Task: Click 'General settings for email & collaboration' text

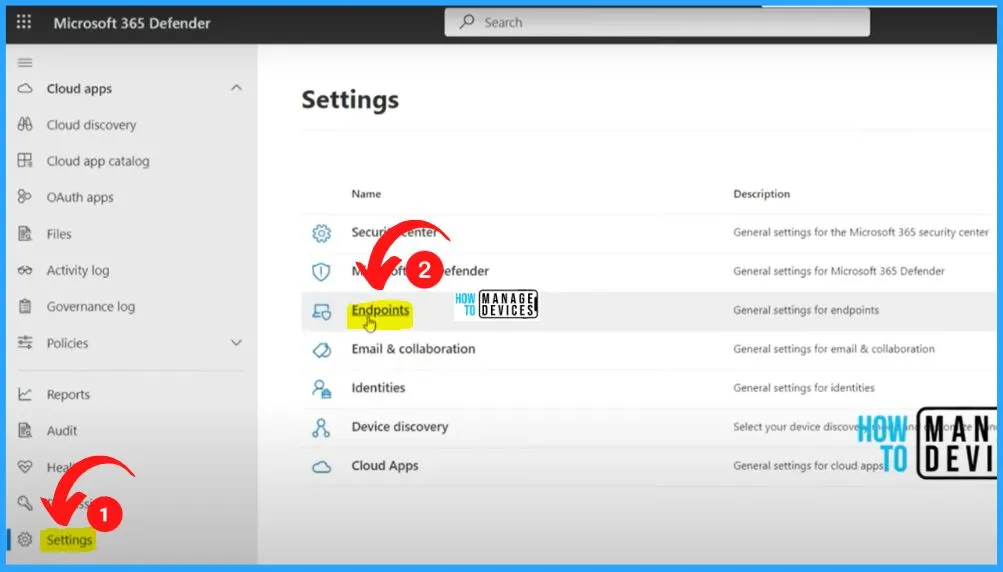Action: [x=833, y=349]
